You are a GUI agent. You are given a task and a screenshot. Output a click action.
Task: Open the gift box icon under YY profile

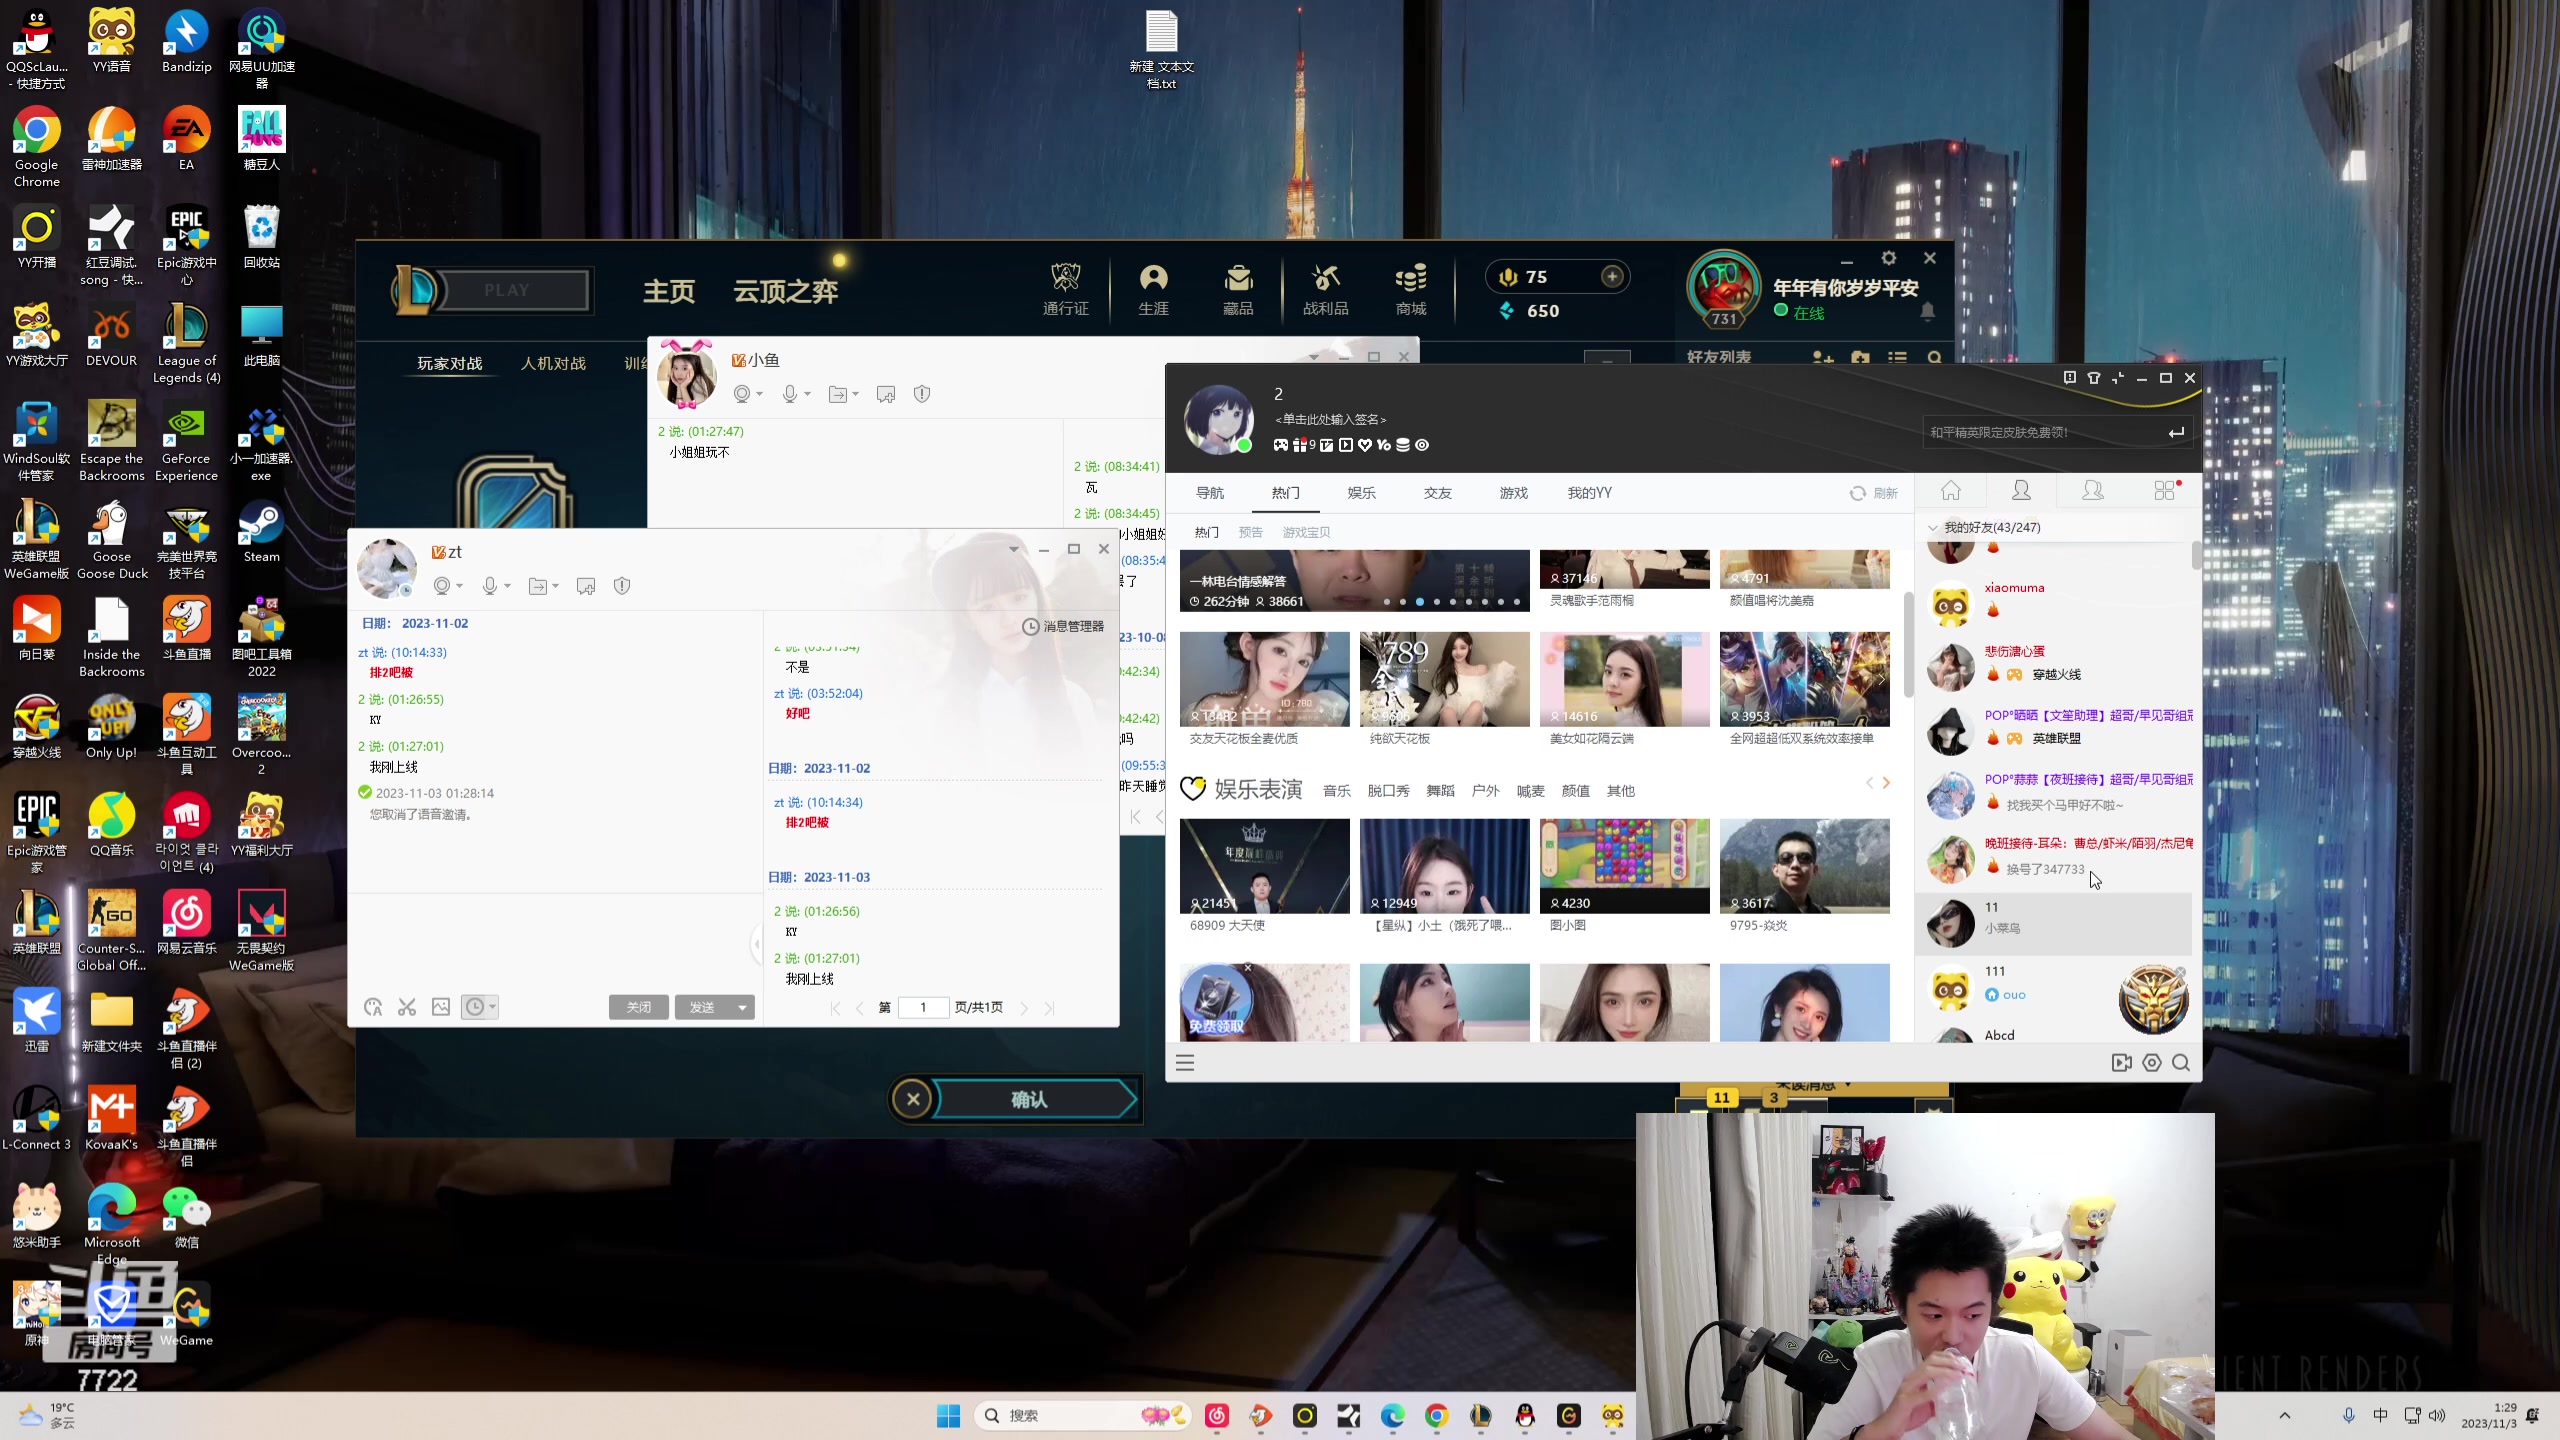pyautogui.click(x=1299, y=445)
